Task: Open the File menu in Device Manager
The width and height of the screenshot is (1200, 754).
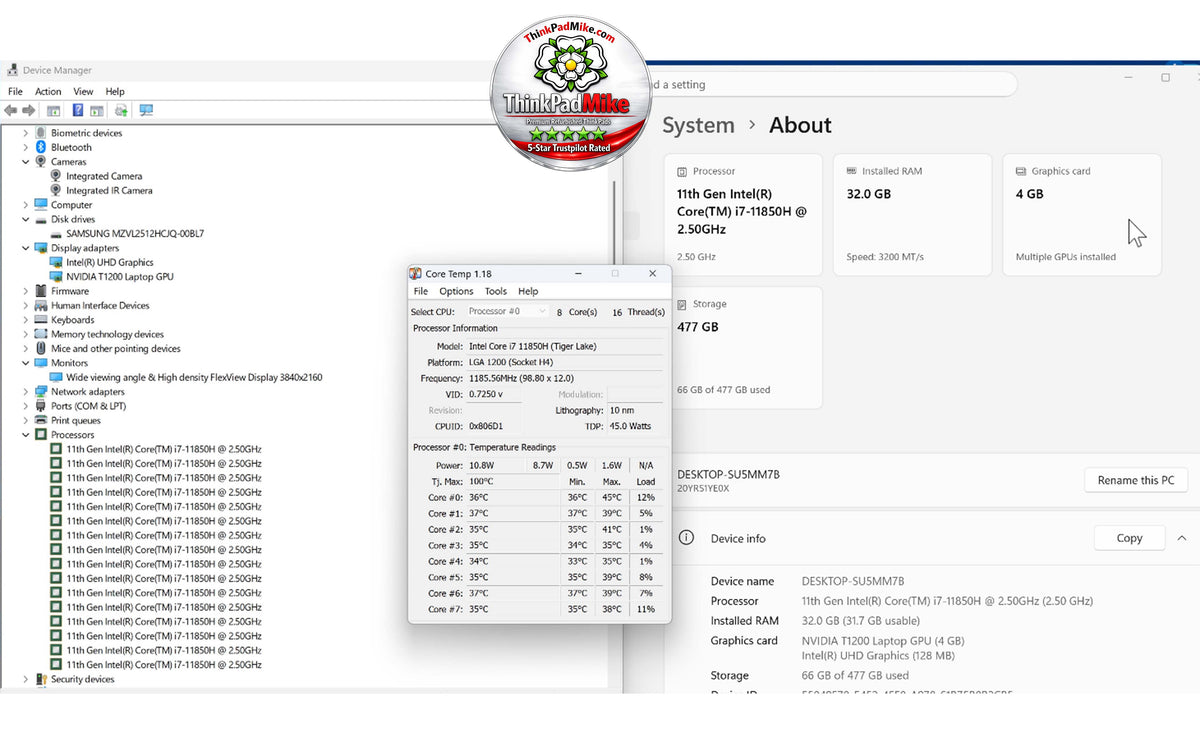Action: point(15,91)
